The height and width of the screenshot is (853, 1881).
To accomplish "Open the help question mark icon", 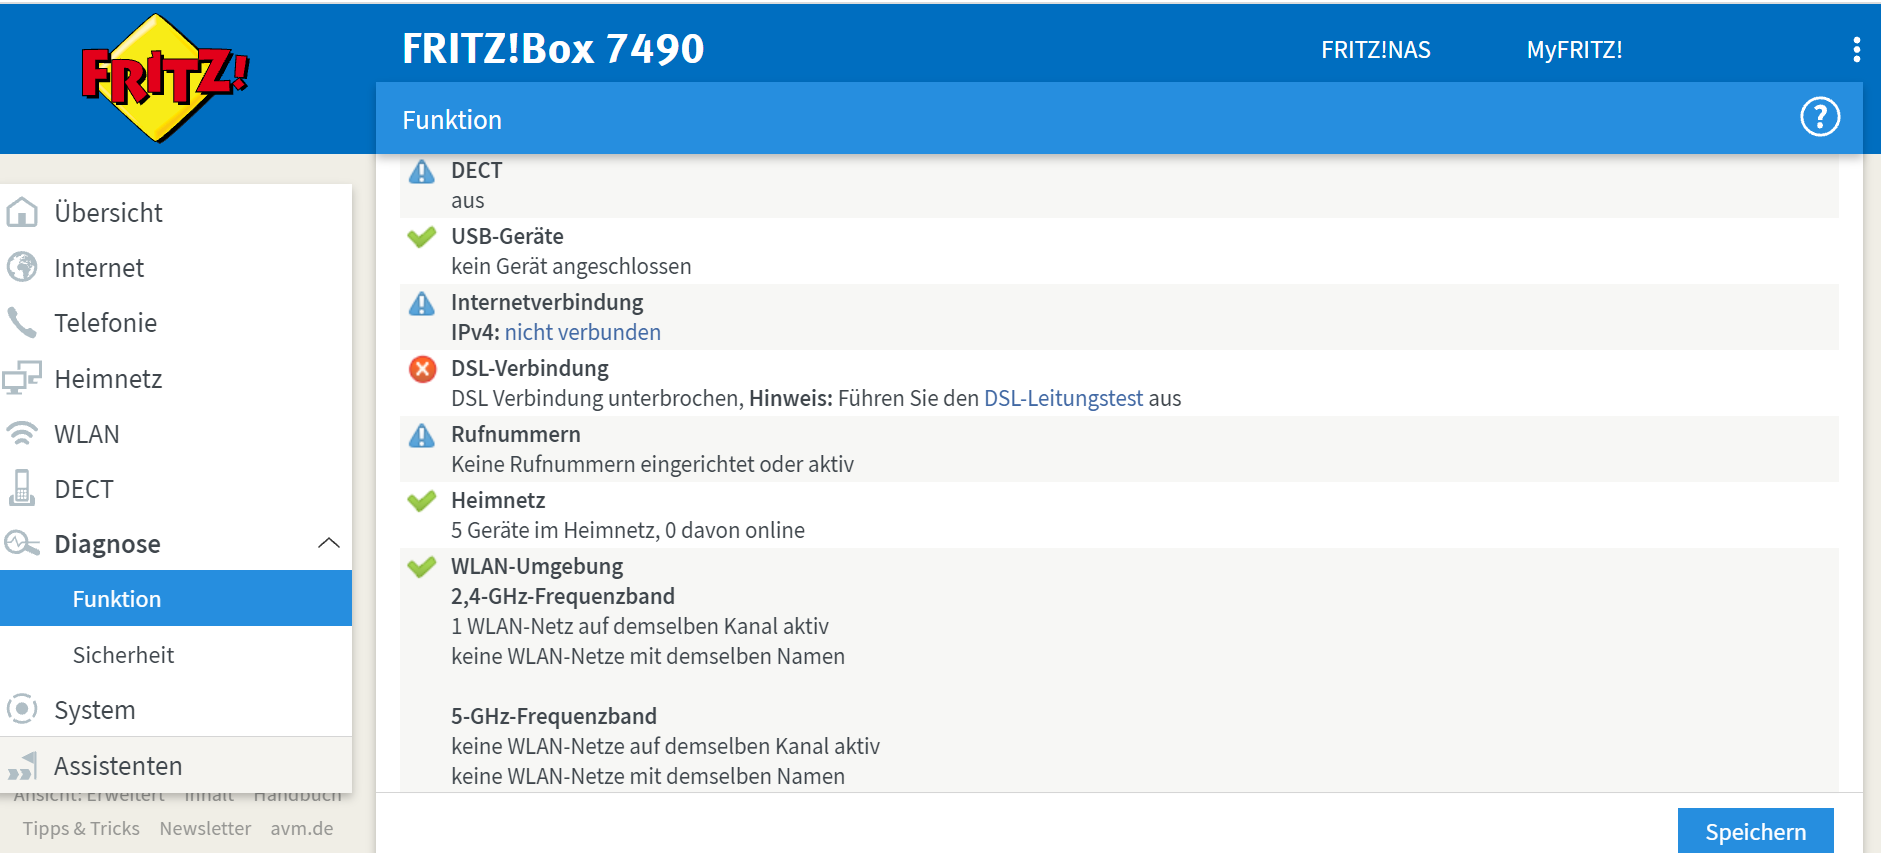I will pos(1820,117).
